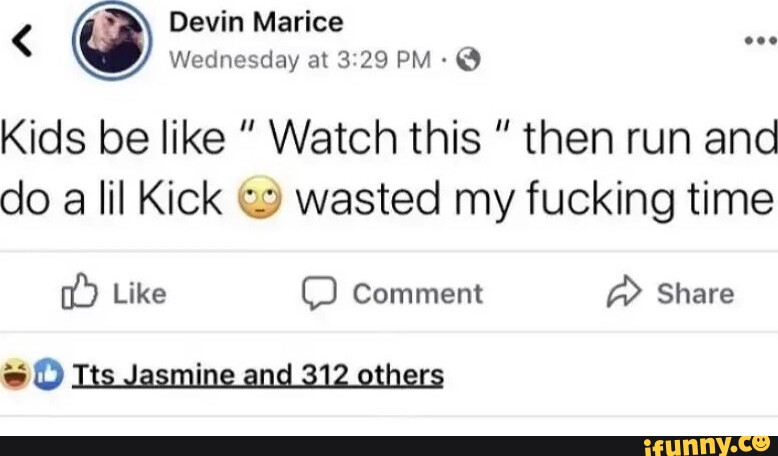The width and height of the screenshot is (778, 456).
Task: Open the Devin Marice profile name
Action: tap(256, 22)
